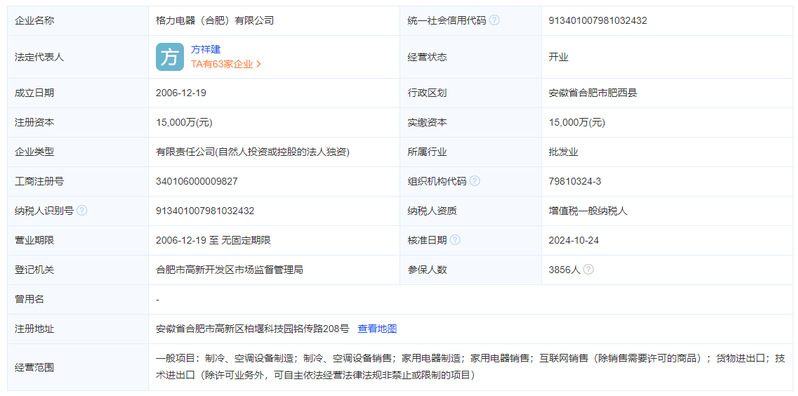
Task: Open 方祥建 legal representative profile
Action: click(206, 50)
